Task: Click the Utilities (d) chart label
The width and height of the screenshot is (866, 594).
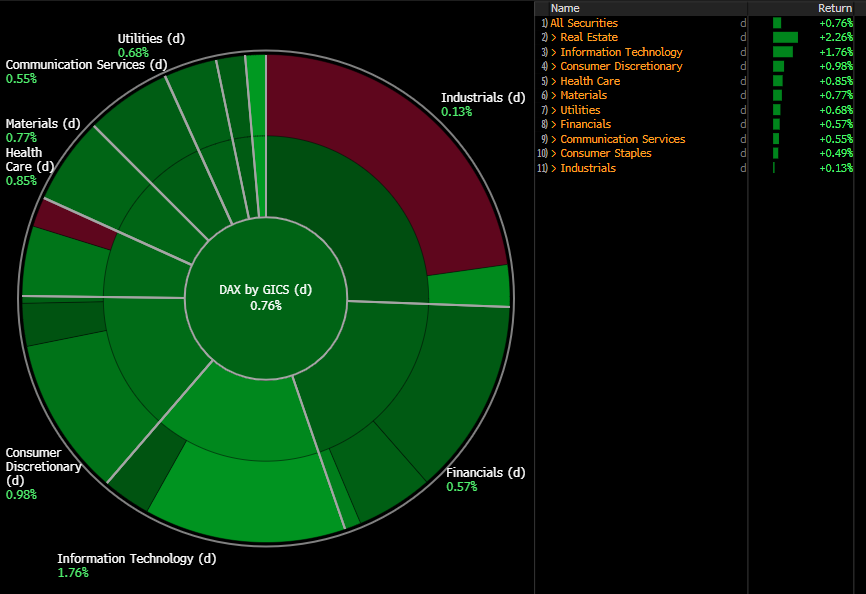Action: point(151,39)
